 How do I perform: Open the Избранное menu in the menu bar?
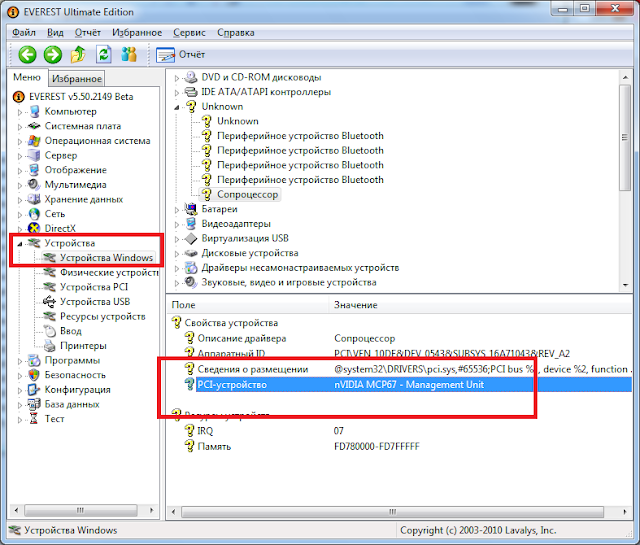coord(137,33)
